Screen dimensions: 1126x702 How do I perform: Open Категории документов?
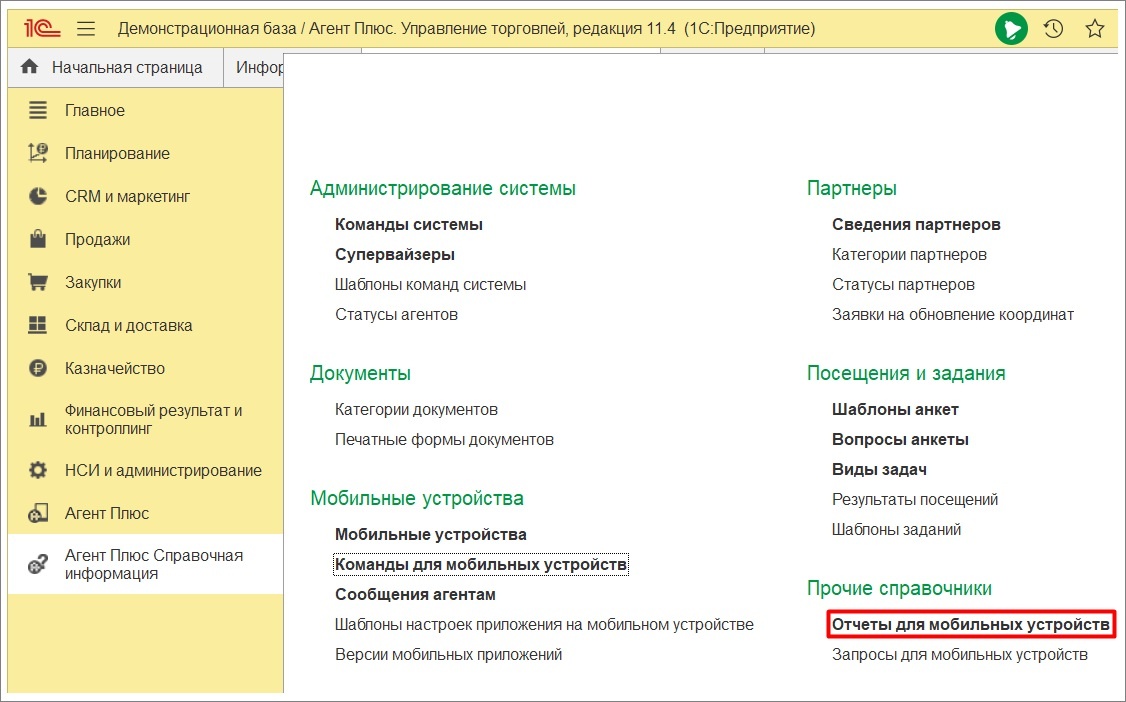416,410
